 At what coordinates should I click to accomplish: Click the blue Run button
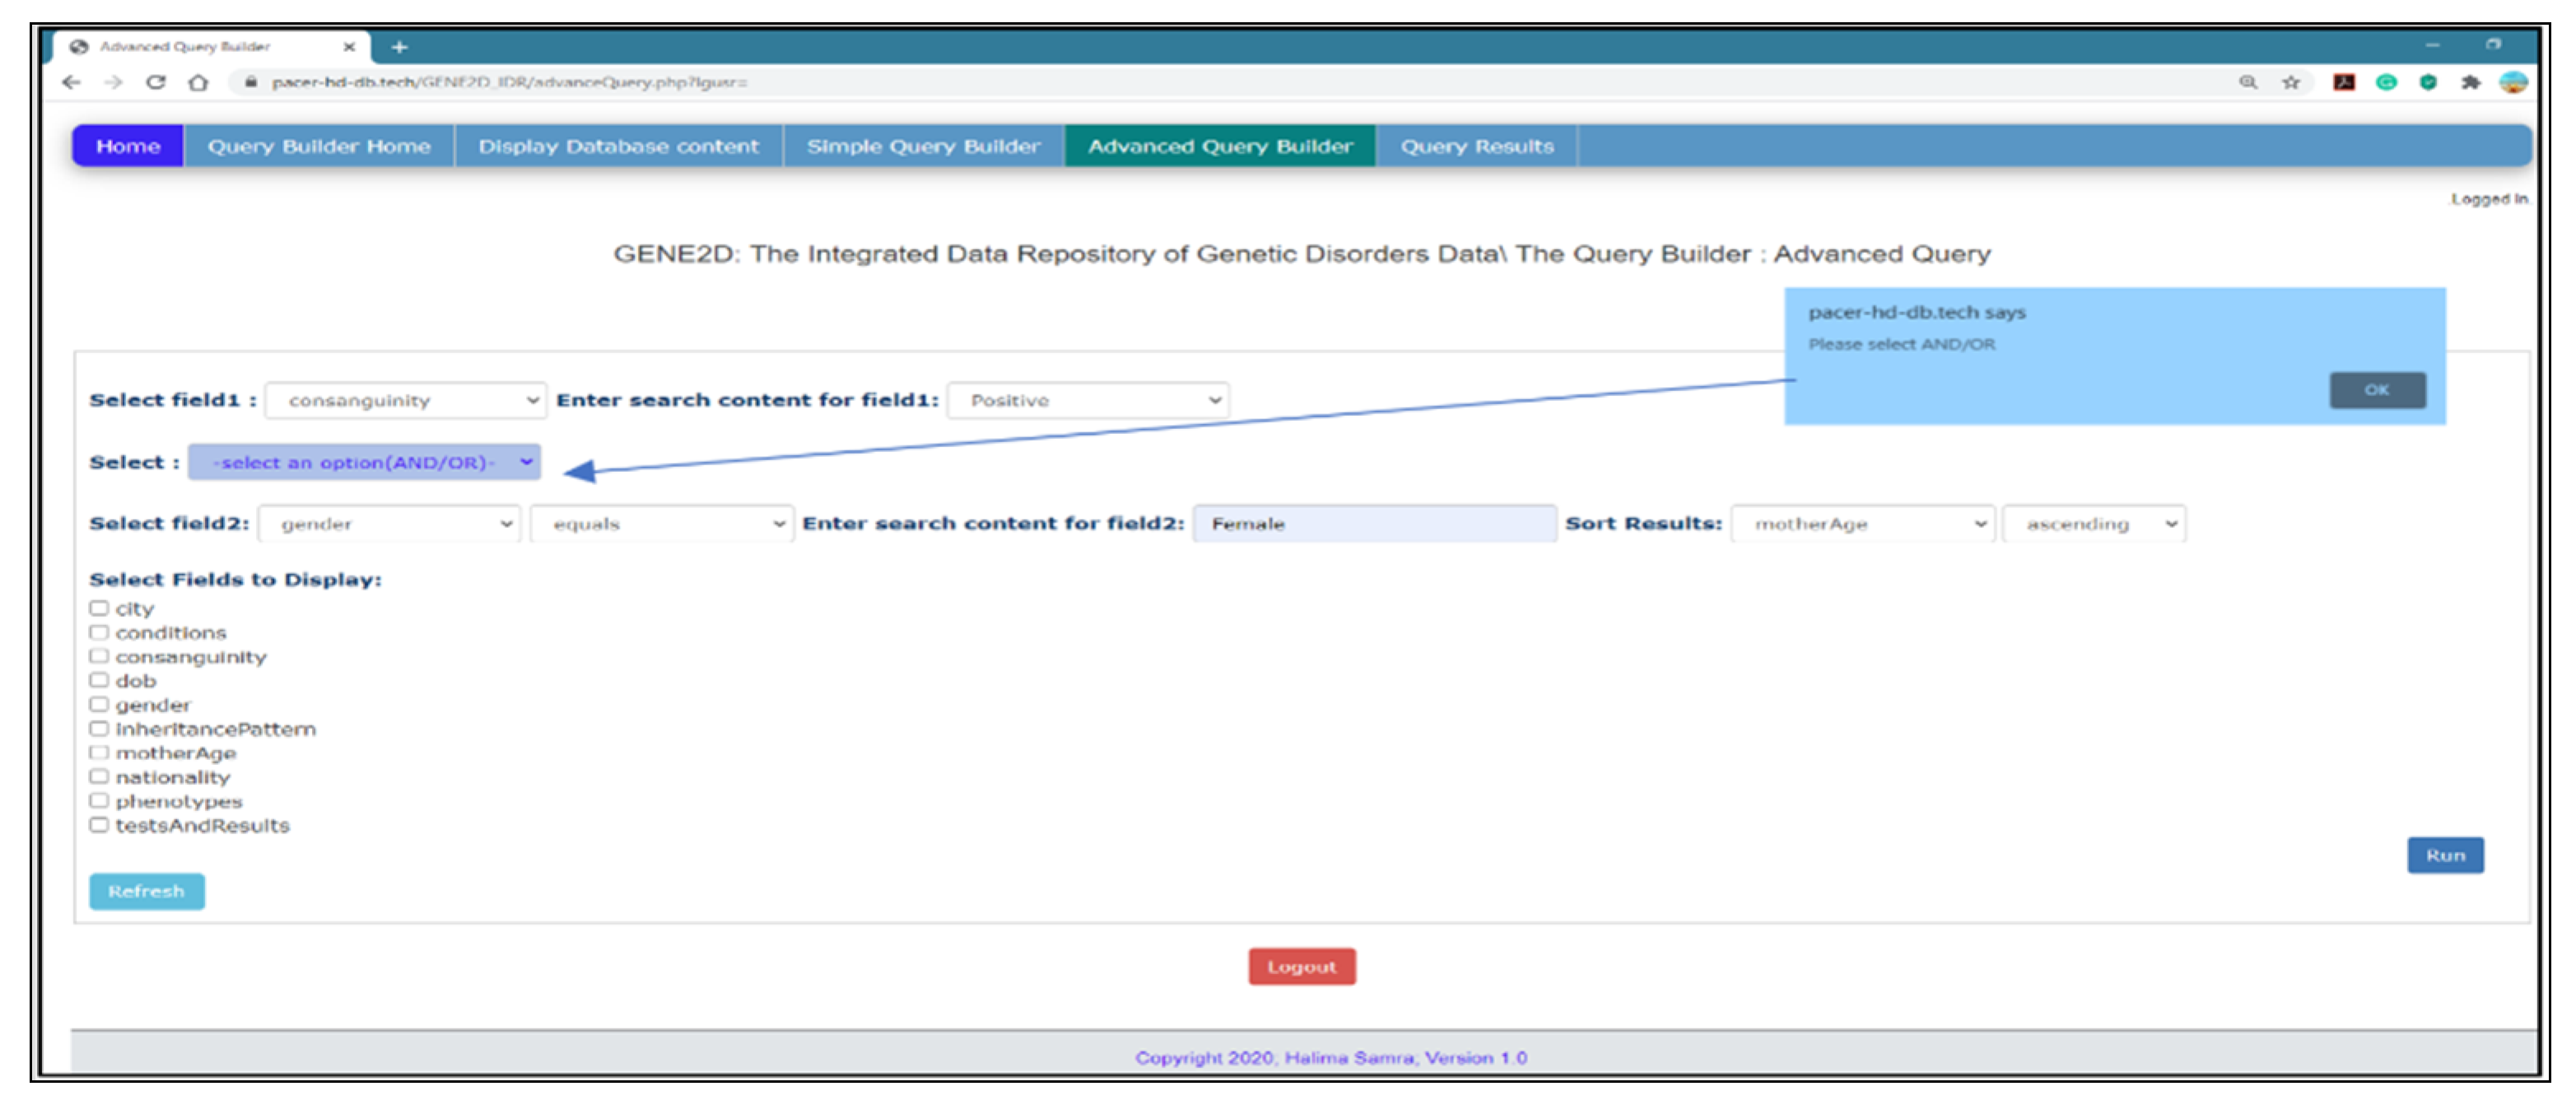tap(2444, 855)
